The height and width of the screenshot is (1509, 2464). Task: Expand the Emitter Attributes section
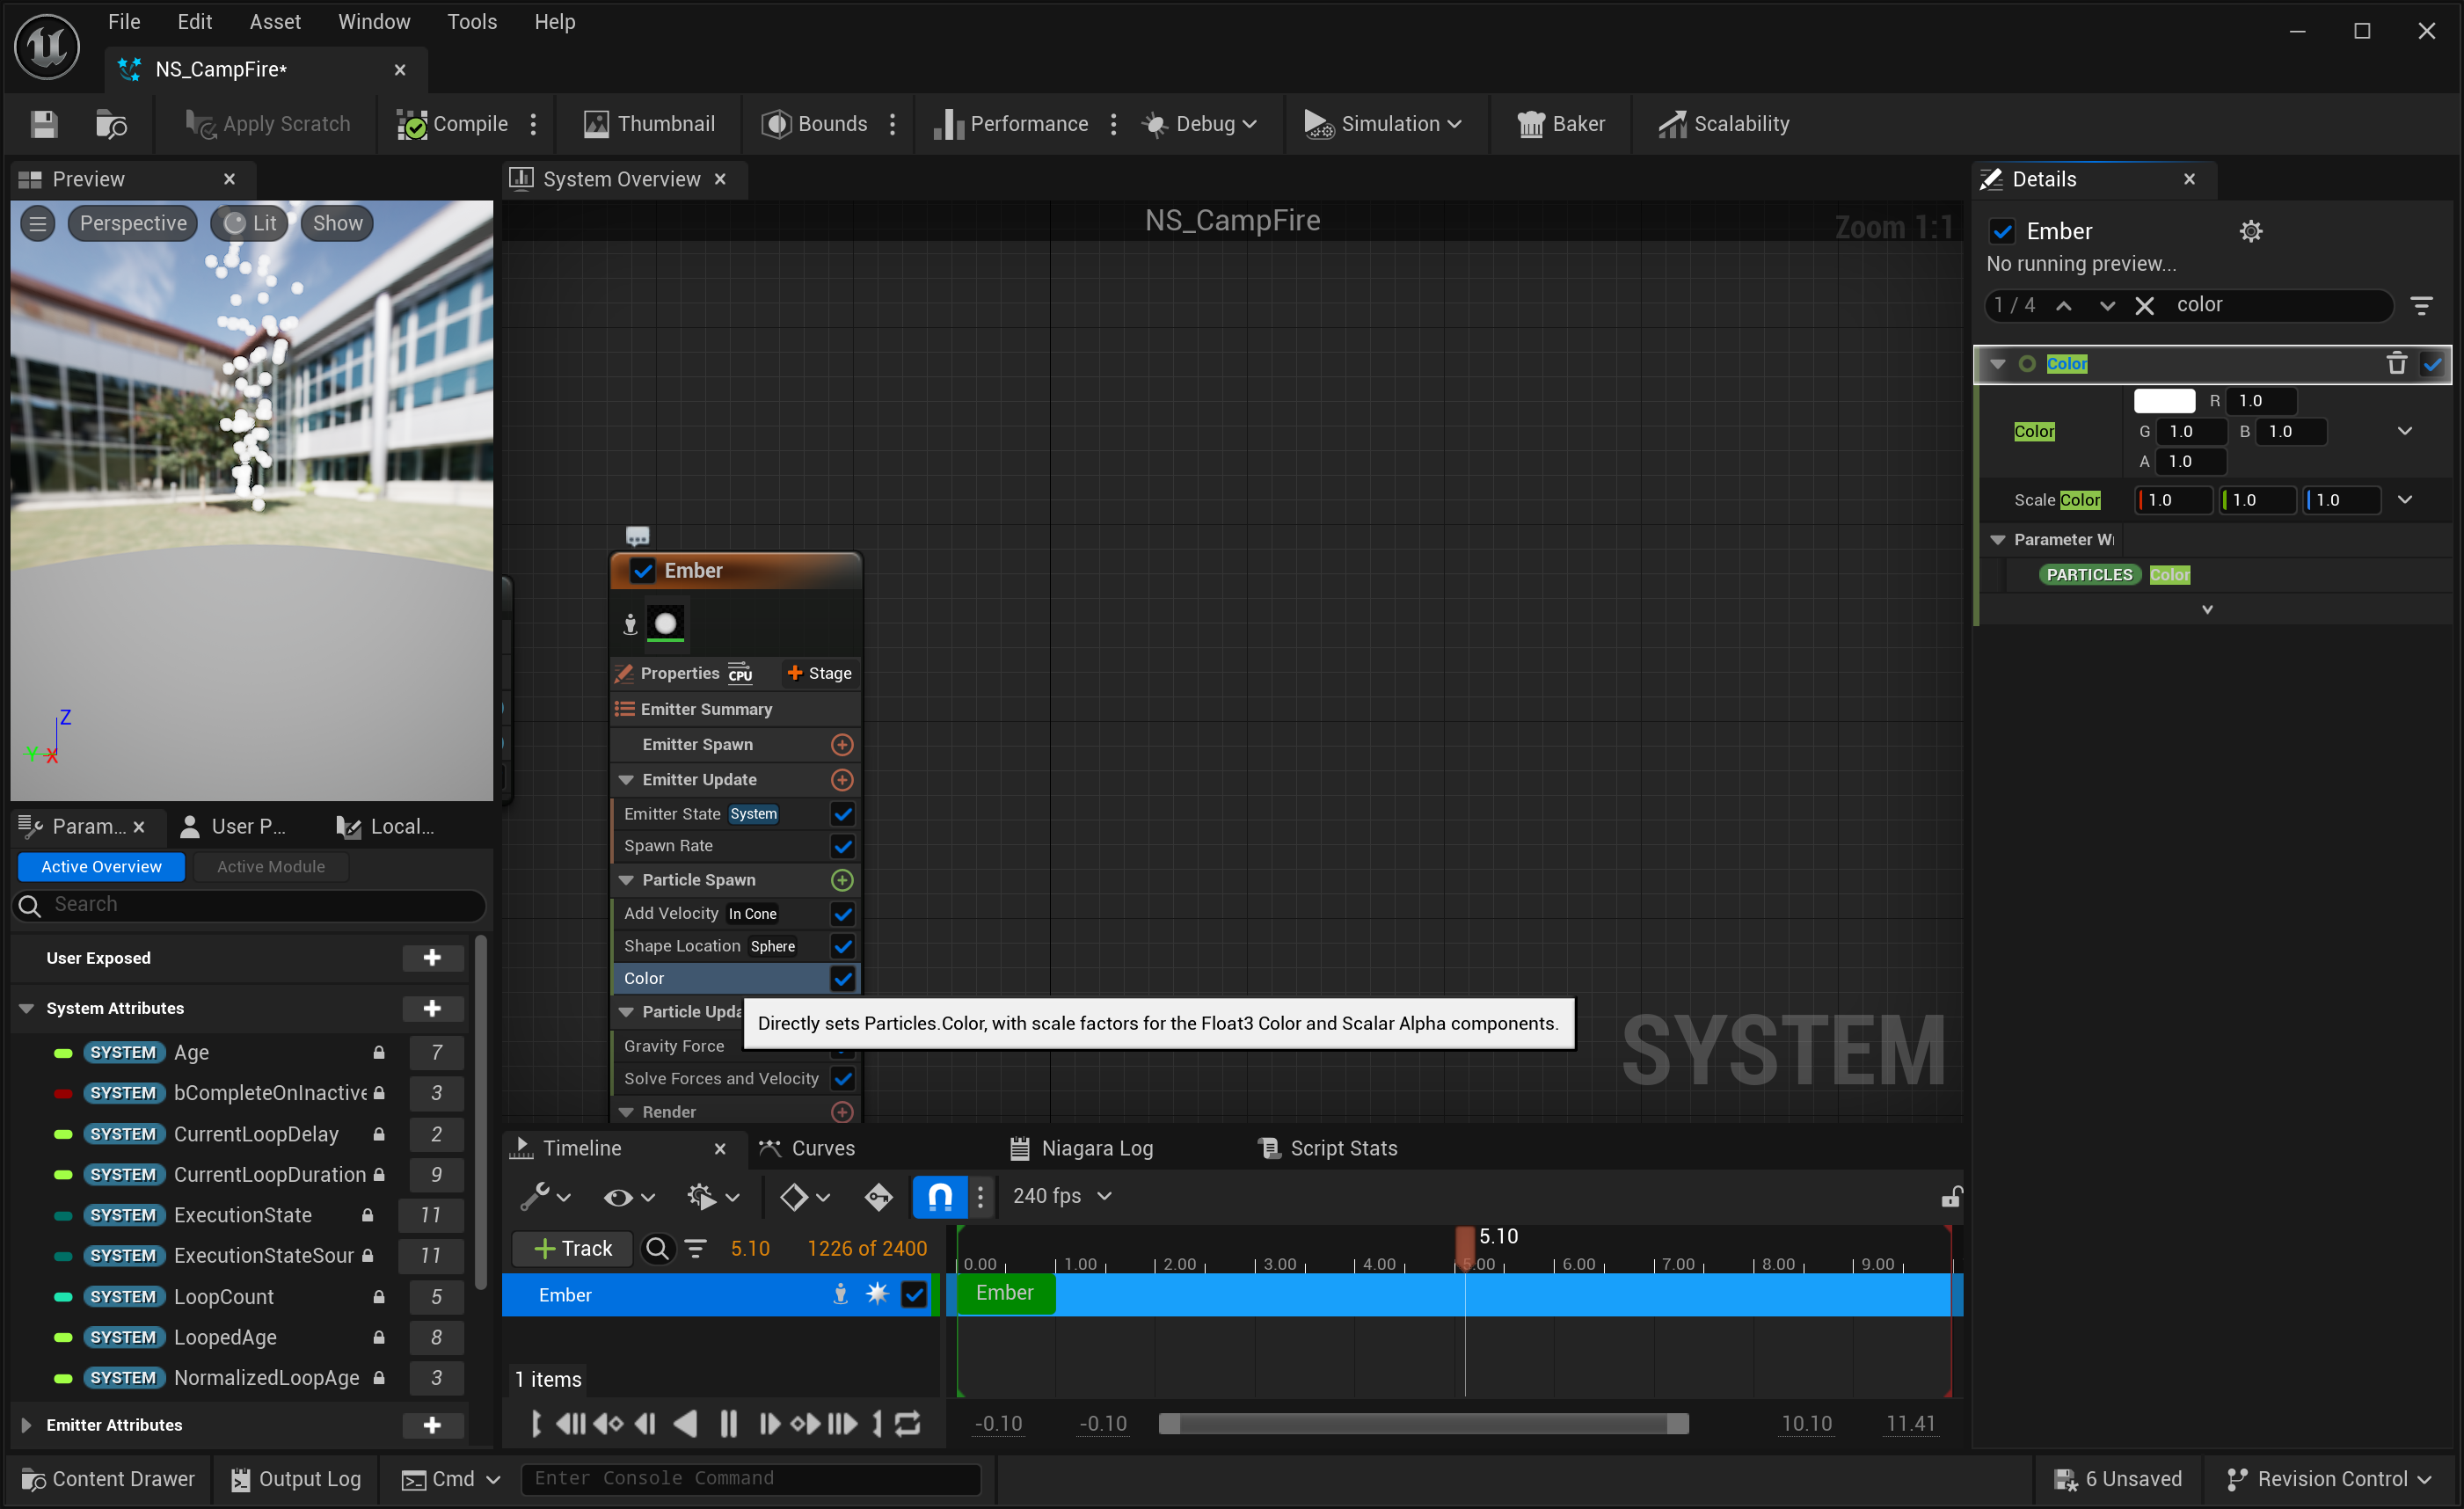[27, 1425]
